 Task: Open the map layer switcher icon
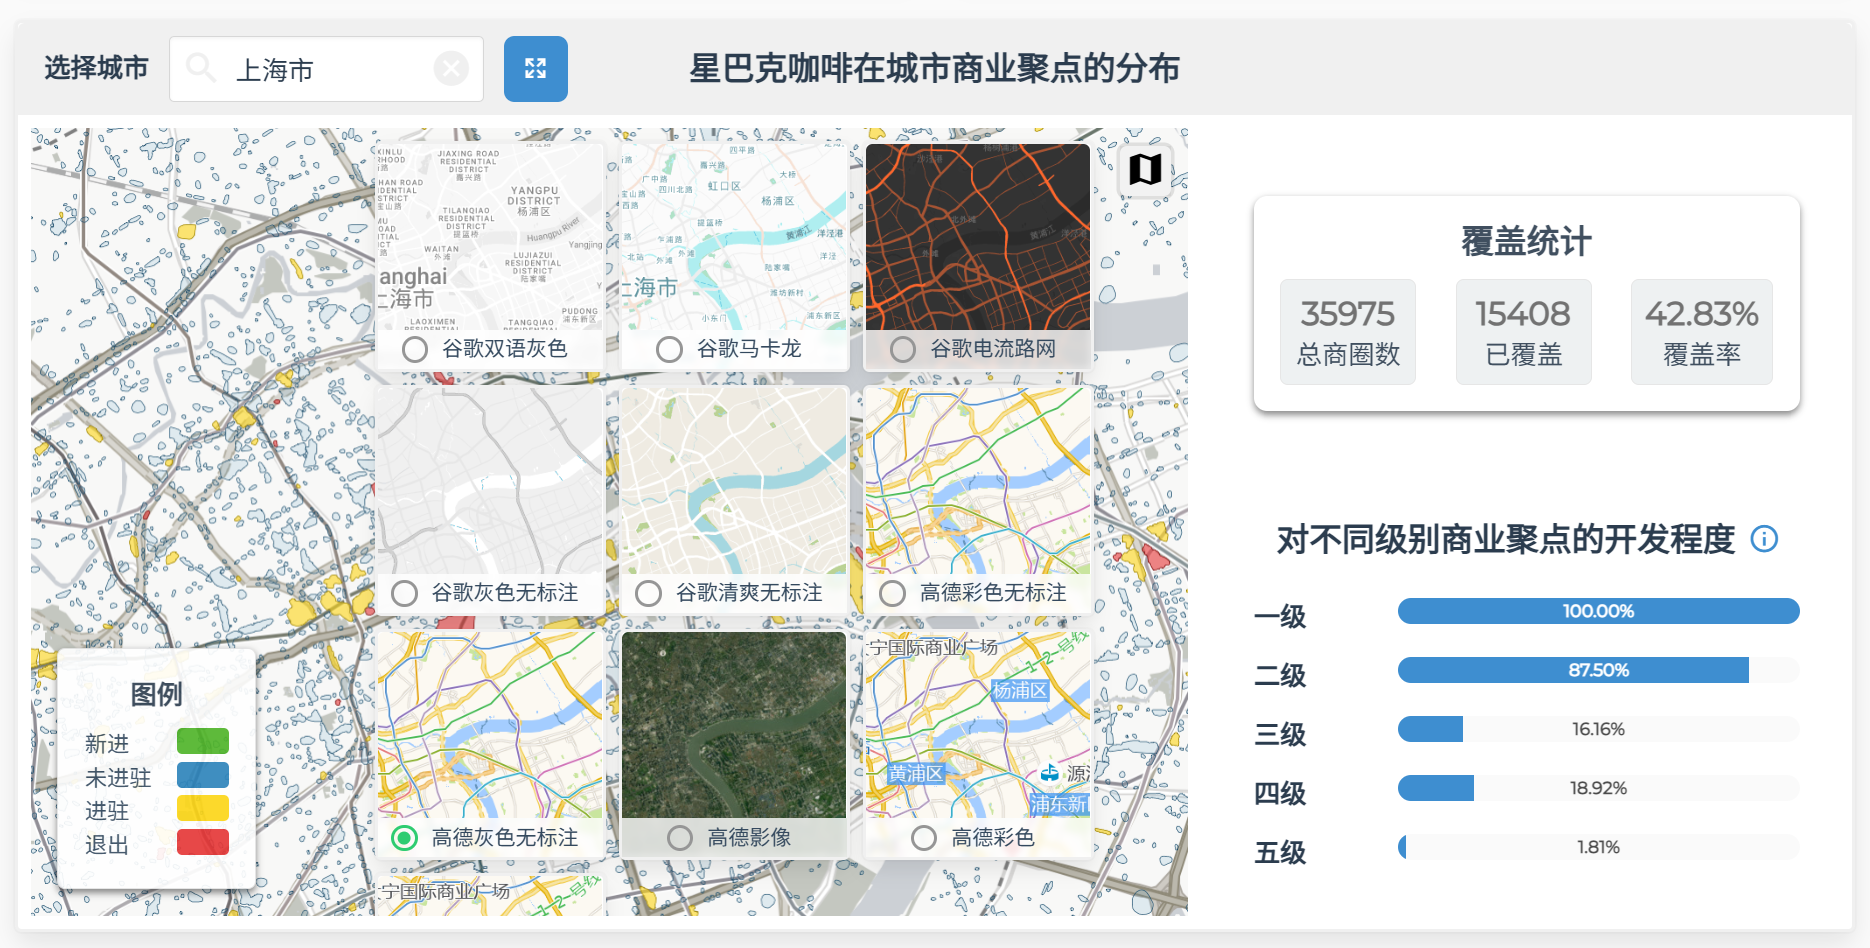(x=1145, y=169)
